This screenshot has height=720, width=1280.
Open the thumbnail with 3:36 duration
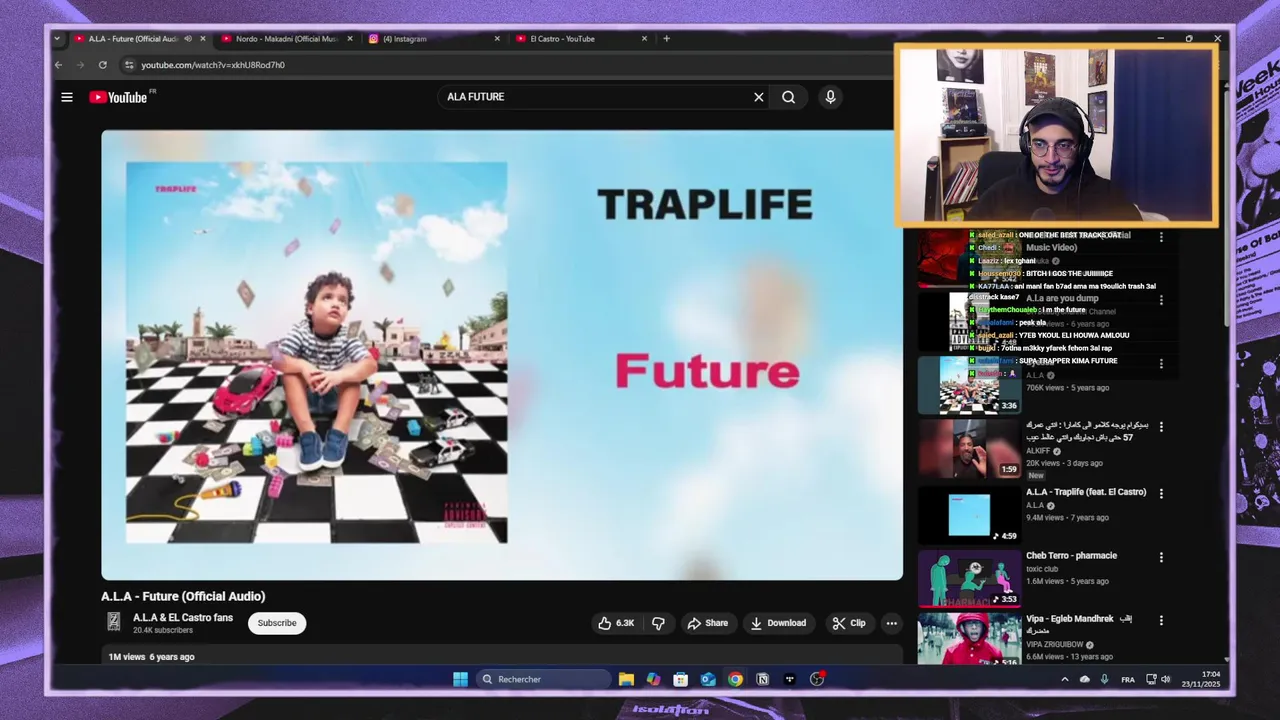pos(970,385)
